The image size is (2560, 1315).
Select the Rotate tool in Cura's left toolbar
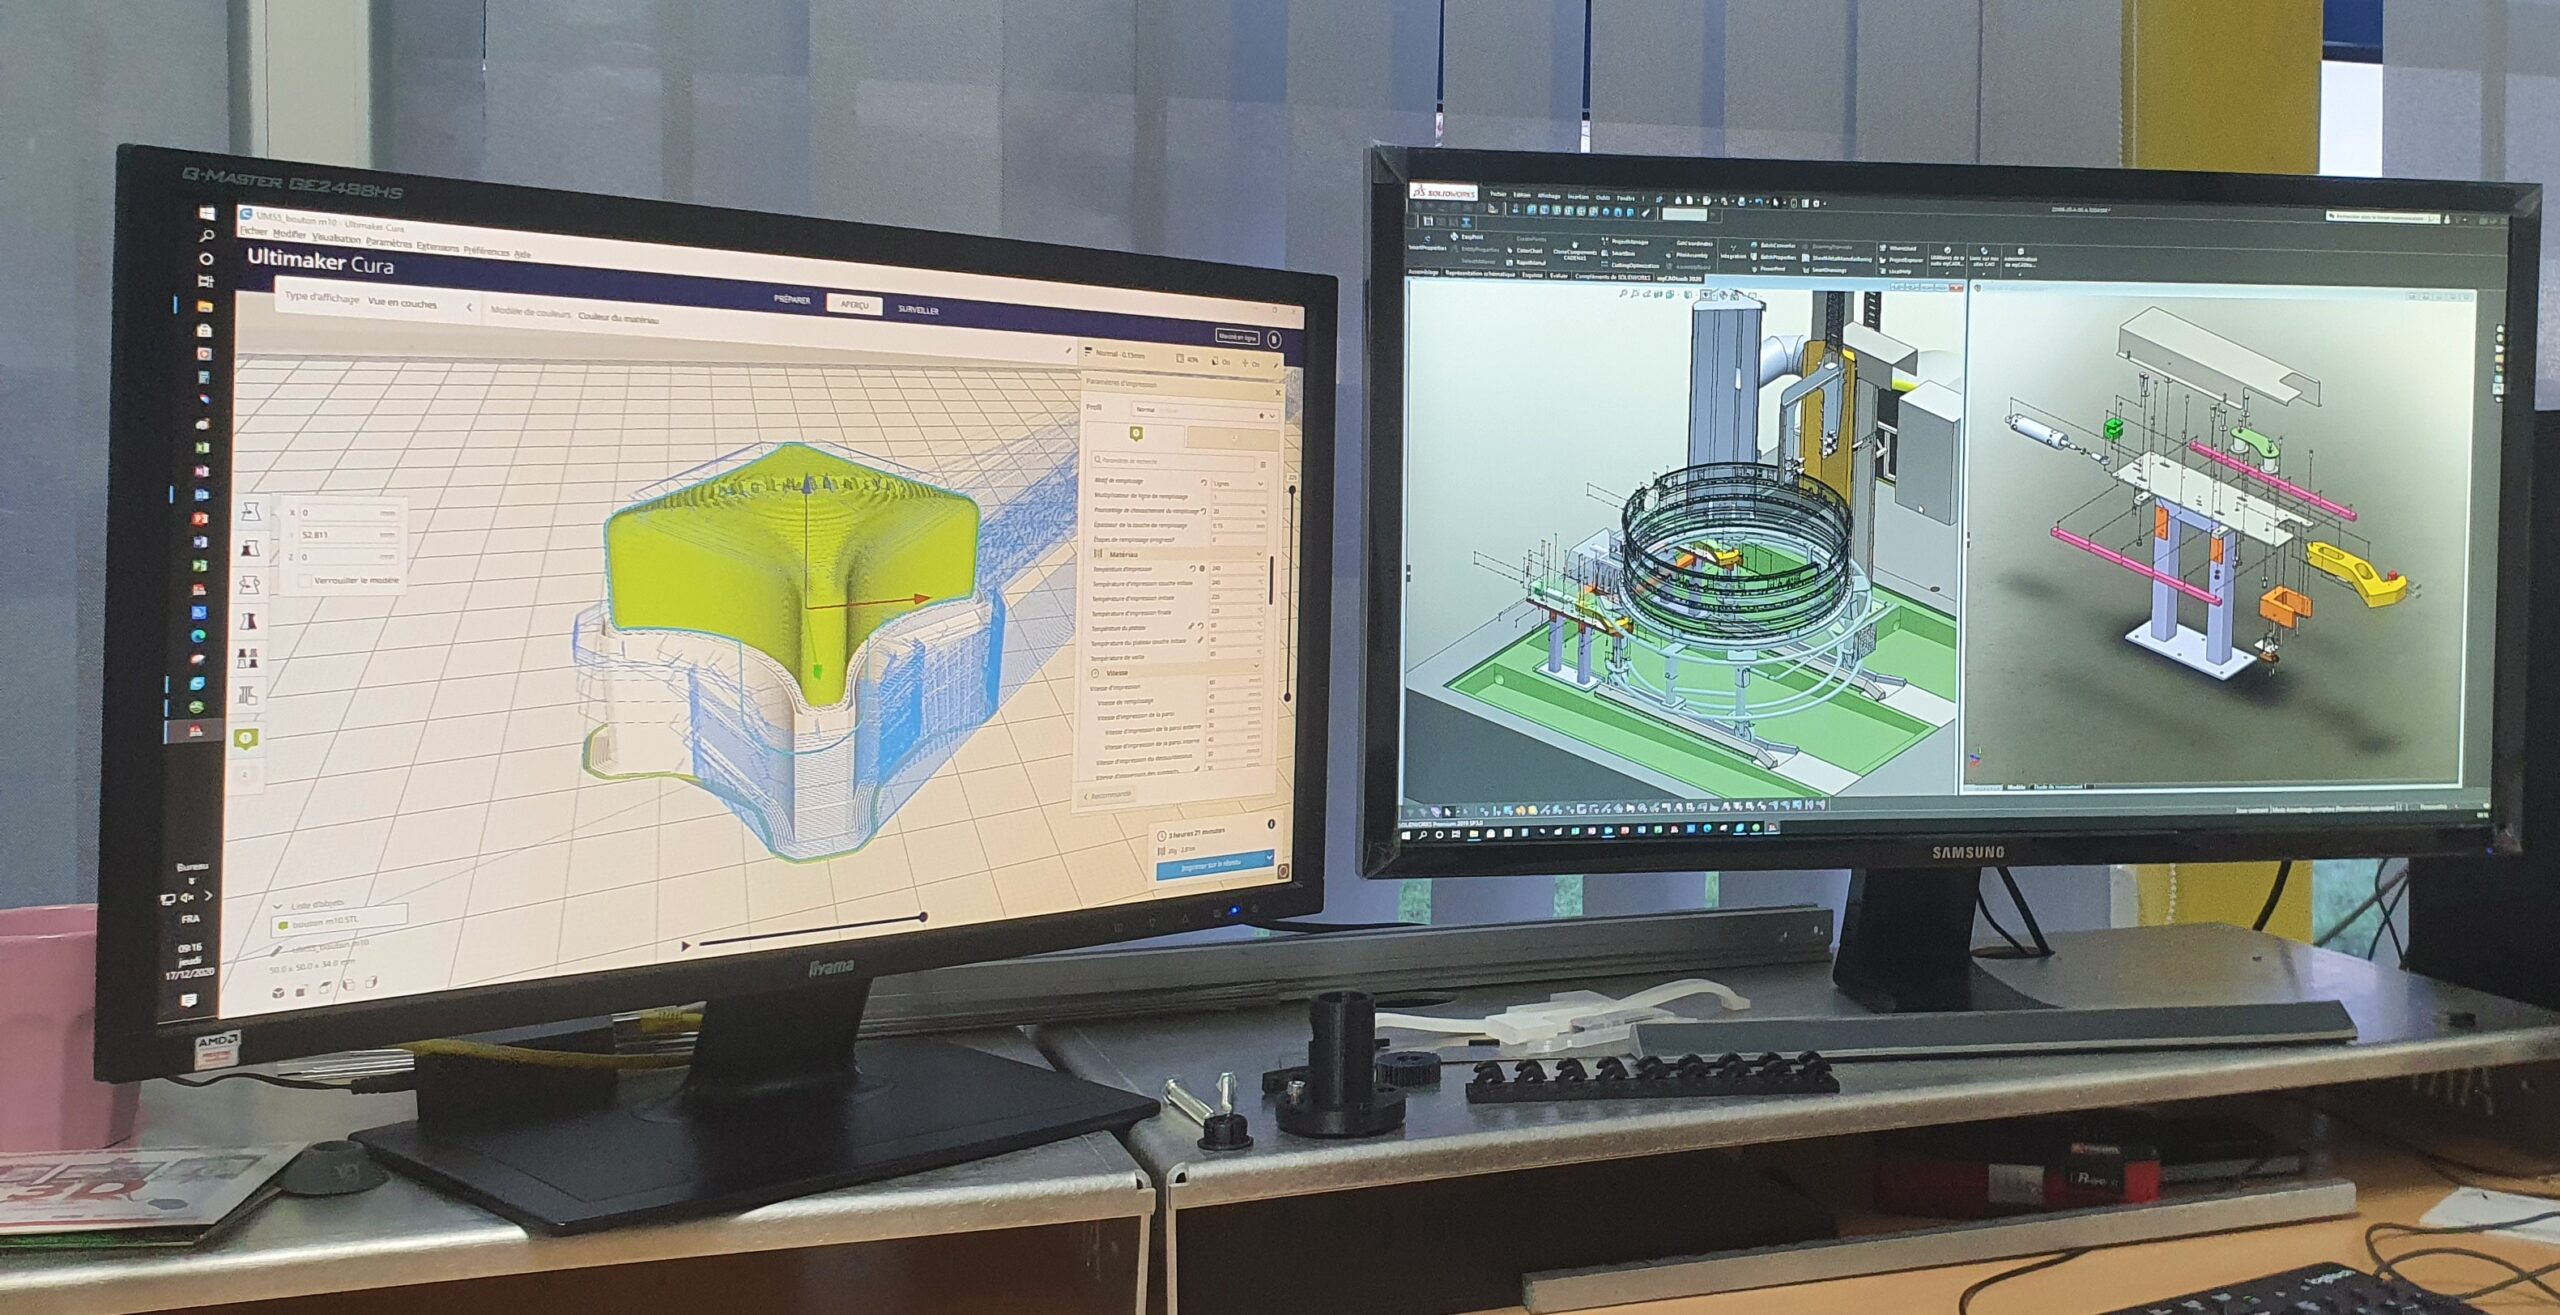(x=251, y=585)
